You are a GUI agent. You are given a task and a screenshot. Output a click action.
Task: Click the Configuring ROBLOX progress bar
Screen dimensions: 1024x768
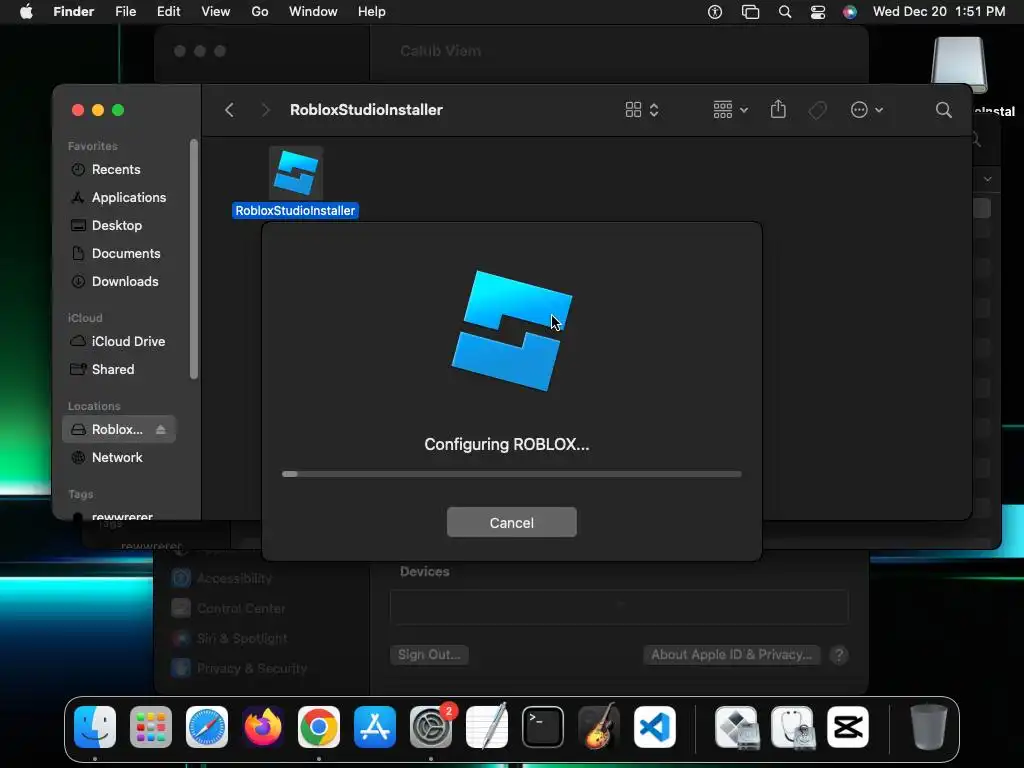click(511, 474)
